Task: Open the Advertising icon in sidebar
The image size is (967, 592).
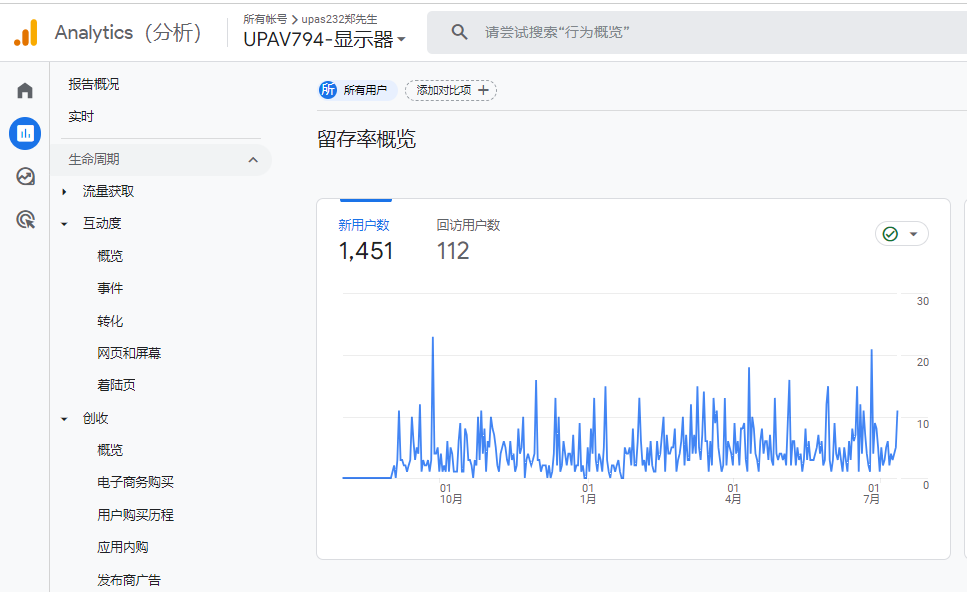Action: pos(25,219)
